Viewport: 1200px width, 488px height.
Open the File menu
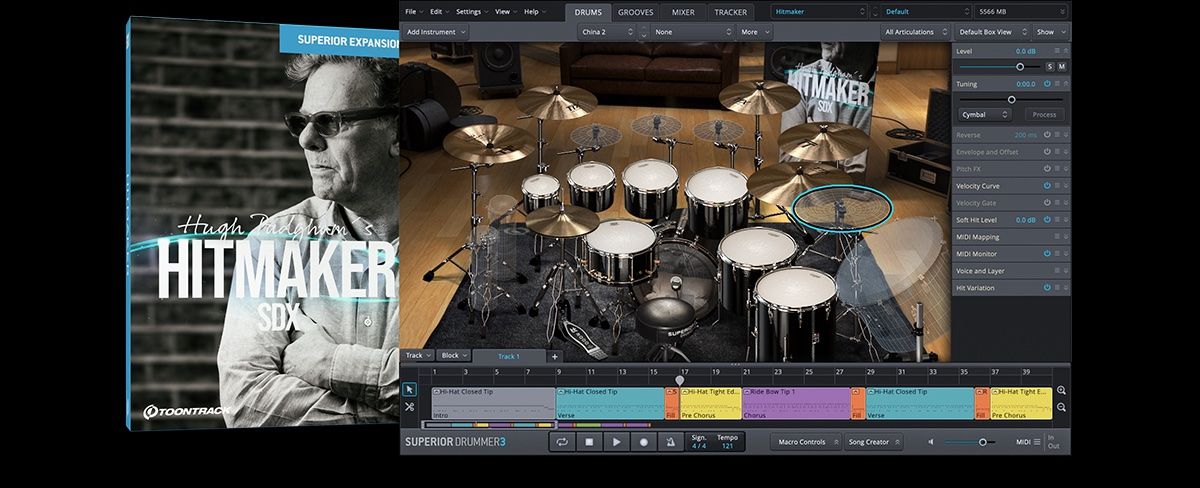click(413, 11)
